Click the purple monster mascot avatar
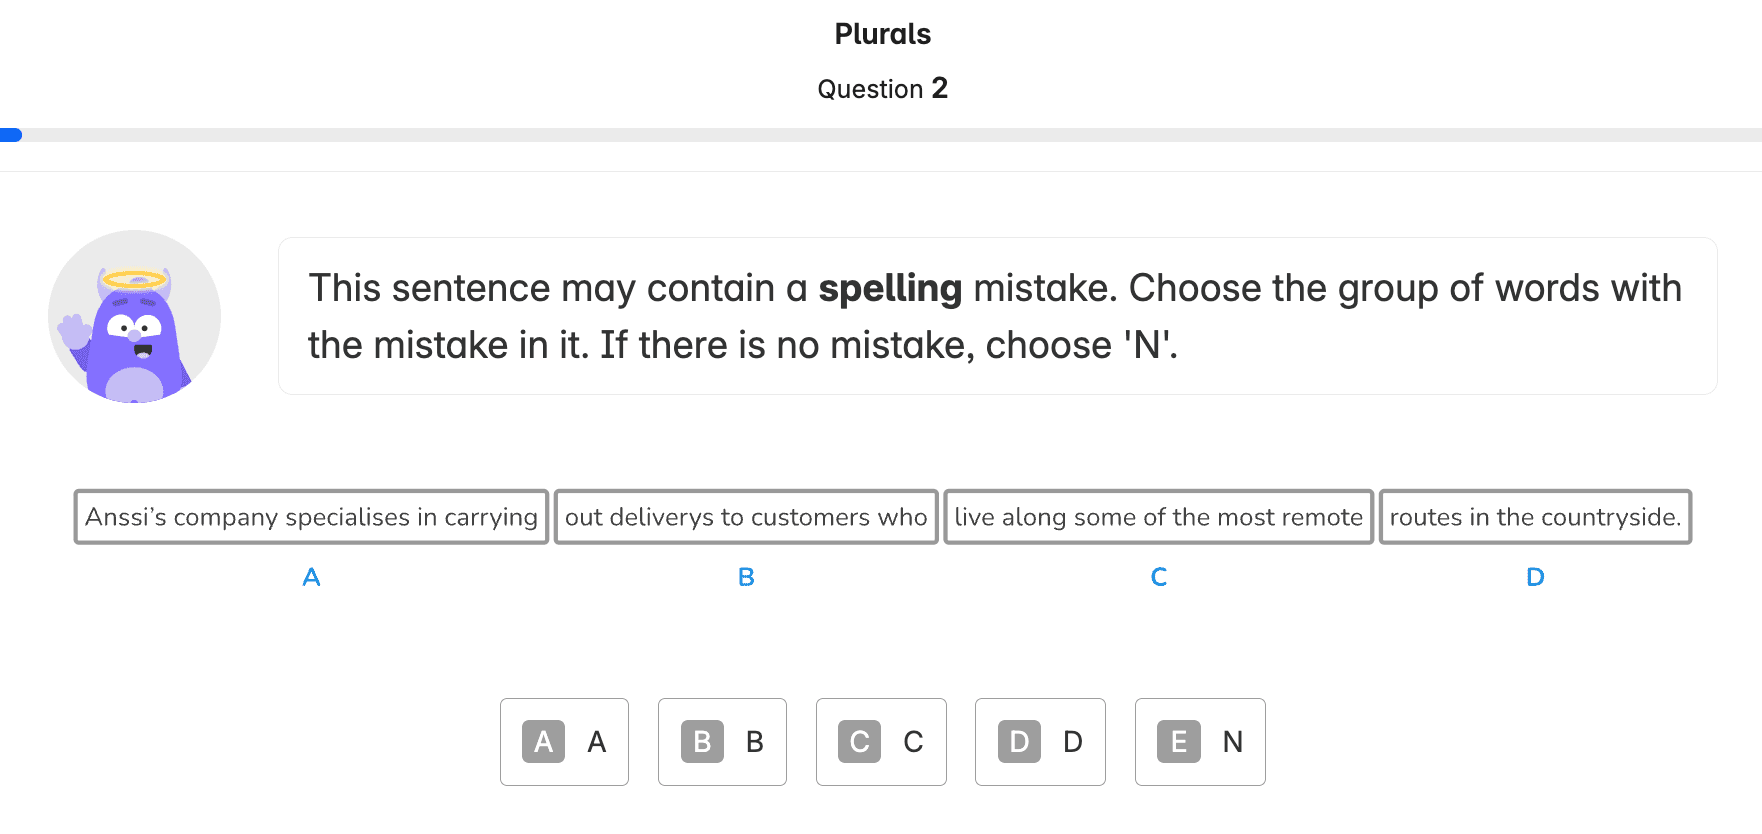Viewport: 1762px width, 834px height. 134,317
